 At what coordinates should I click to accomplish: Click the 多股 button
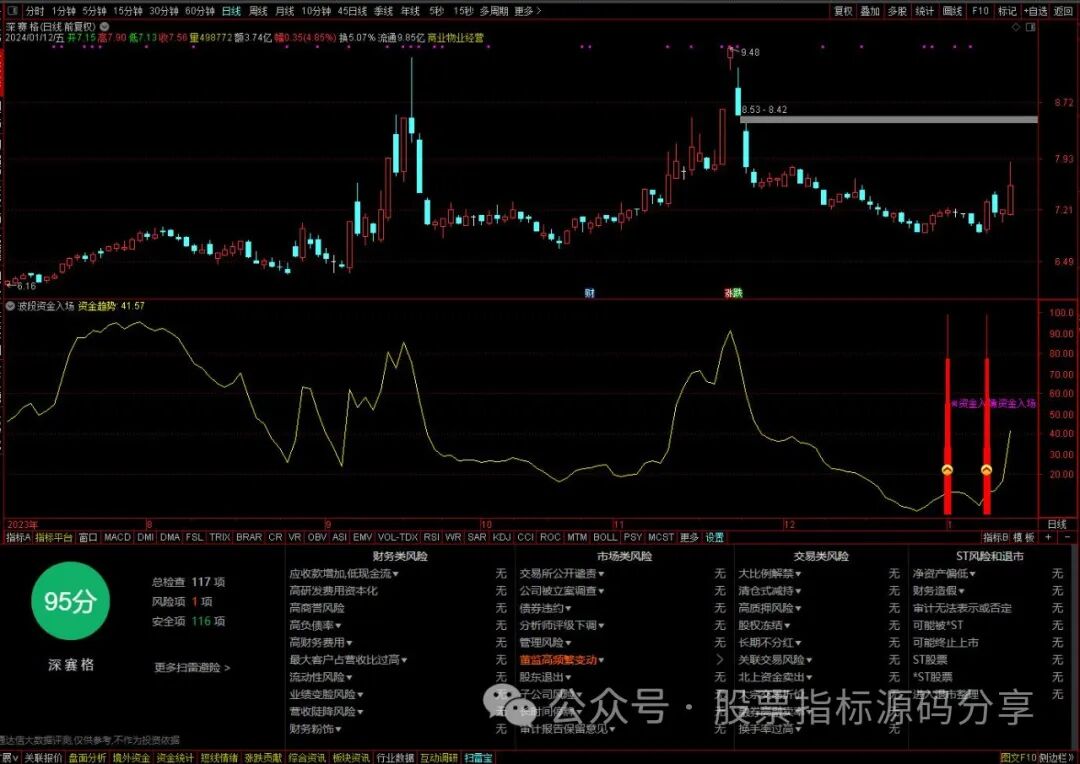[x=897, y=11]
